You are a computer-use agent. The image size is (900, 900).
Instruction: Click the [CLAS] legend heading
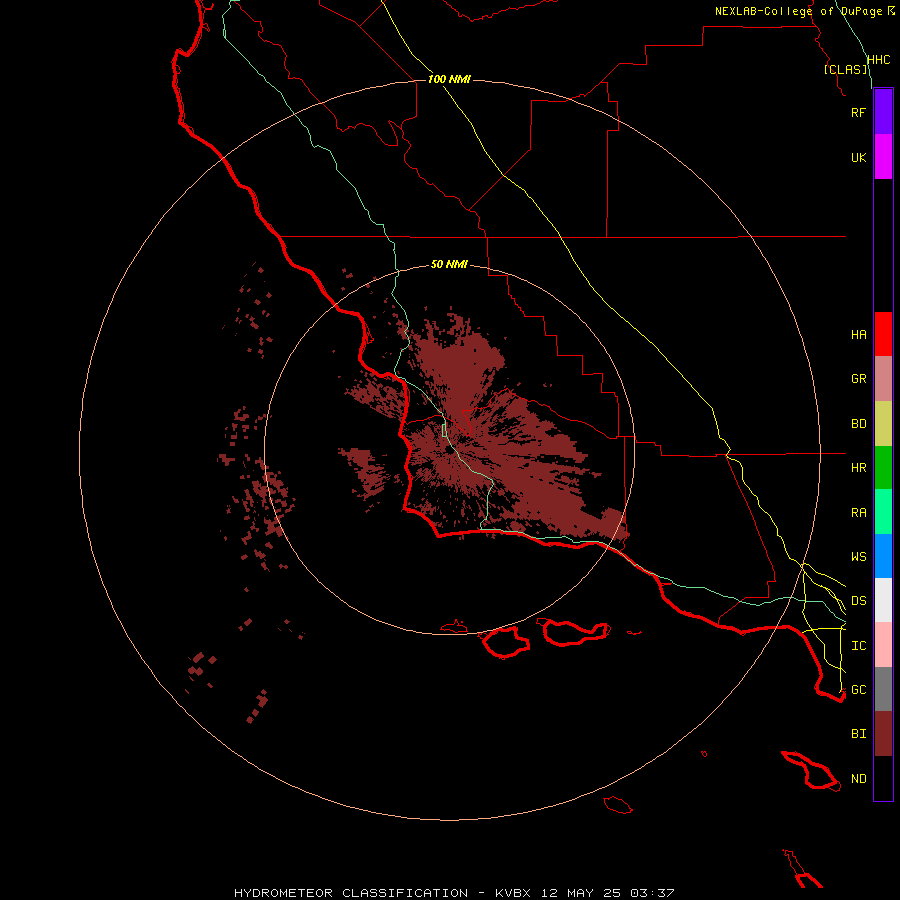[845, 69]
